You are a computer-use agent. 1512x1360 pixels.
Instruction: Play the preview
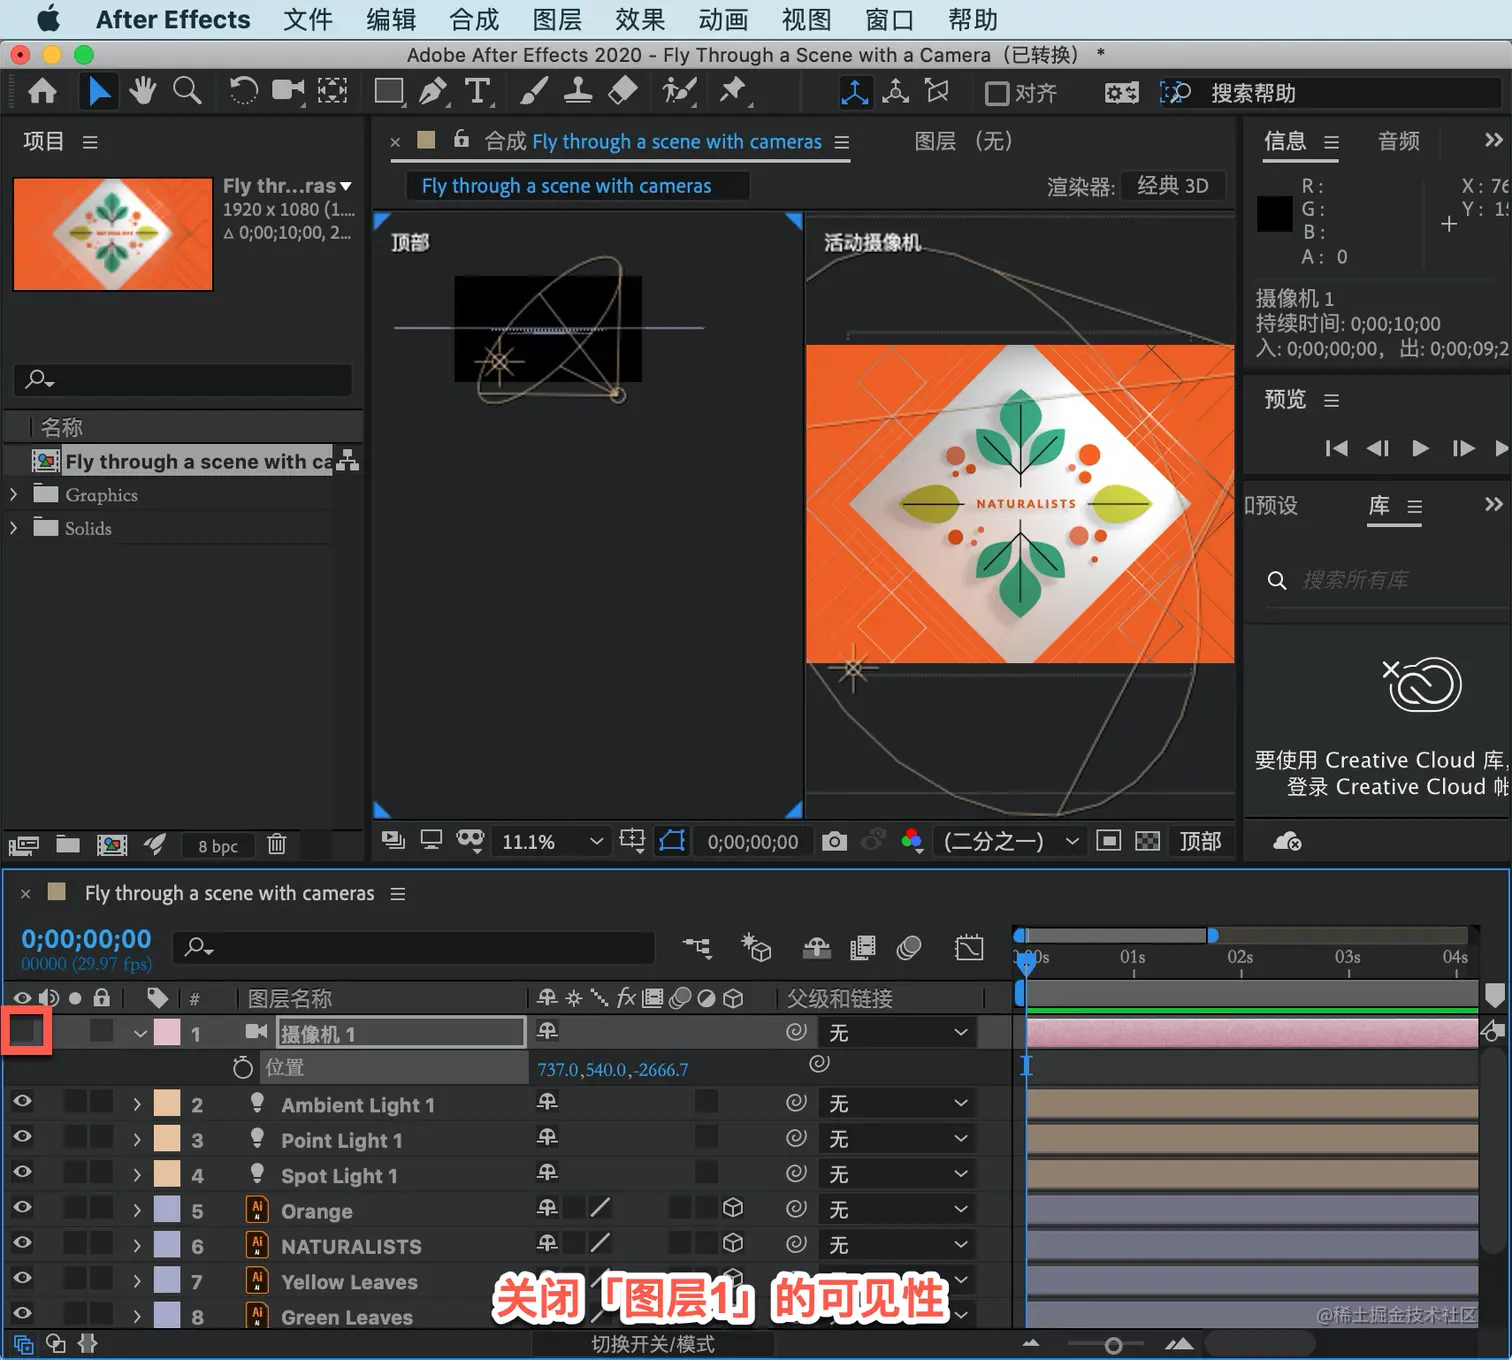1420,448
